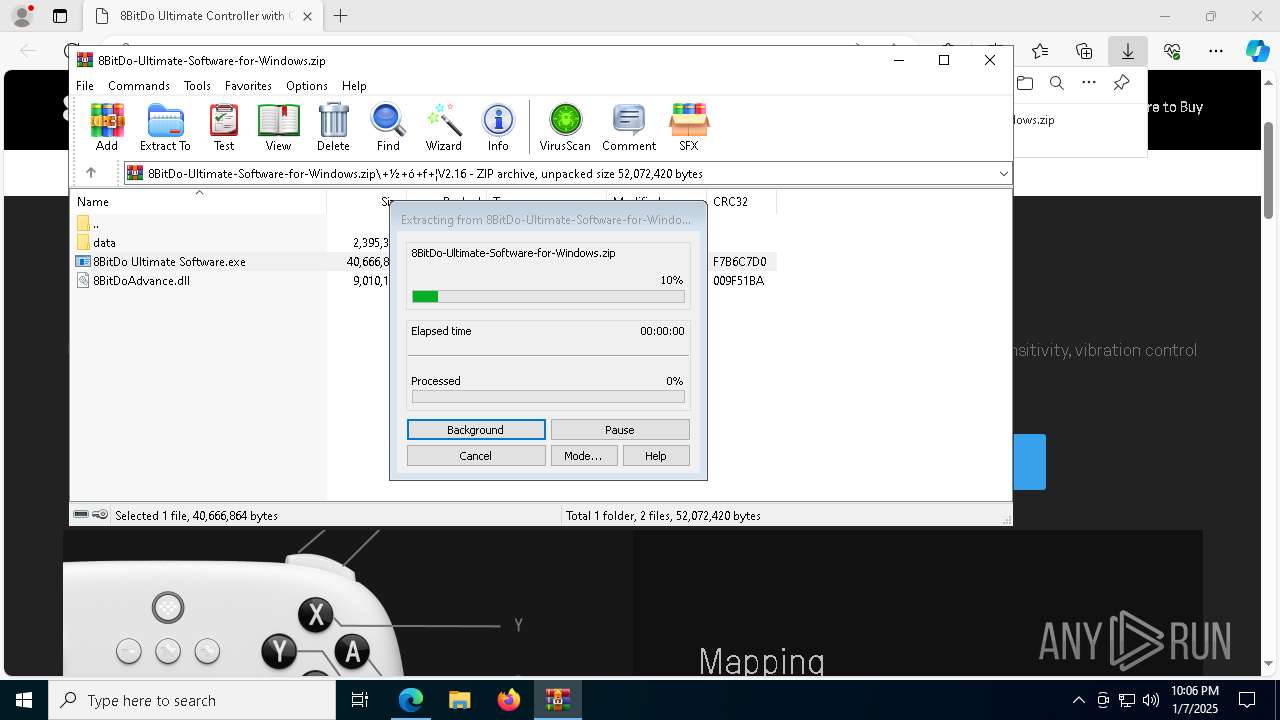Click the SFX toolbar icon
The image size is (1280, 720).
689,127
